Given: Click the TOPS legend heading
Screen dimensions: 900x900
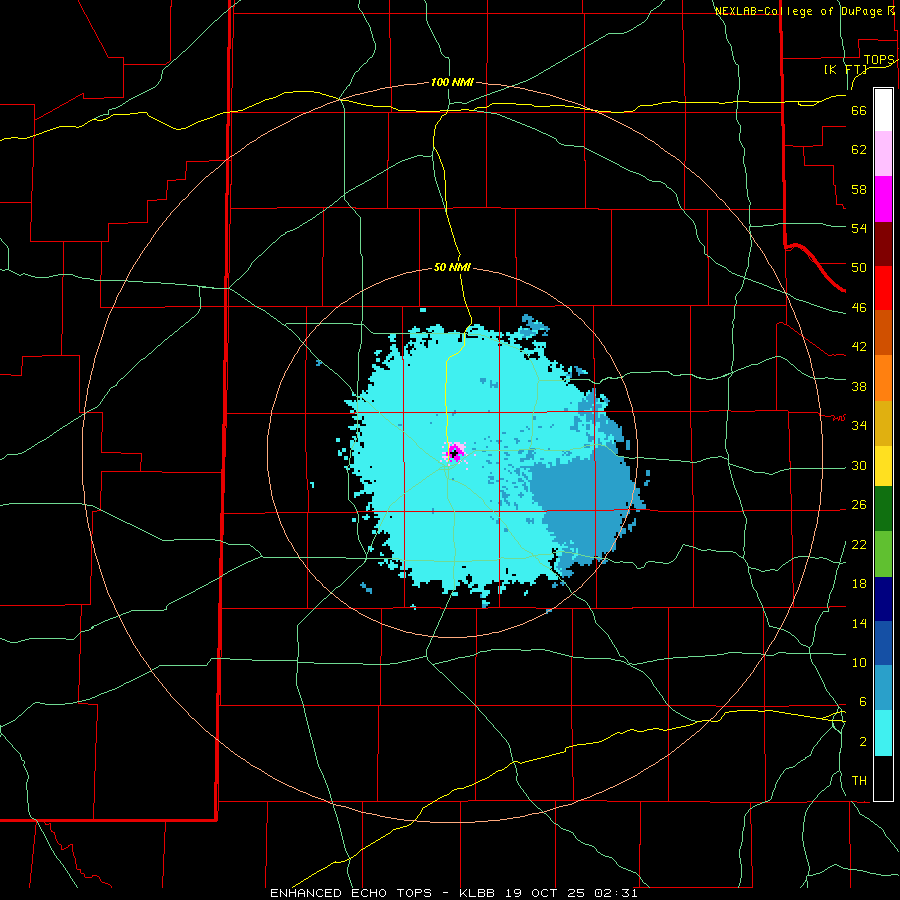Looking at the screenshot, I should tap(879, 60).
